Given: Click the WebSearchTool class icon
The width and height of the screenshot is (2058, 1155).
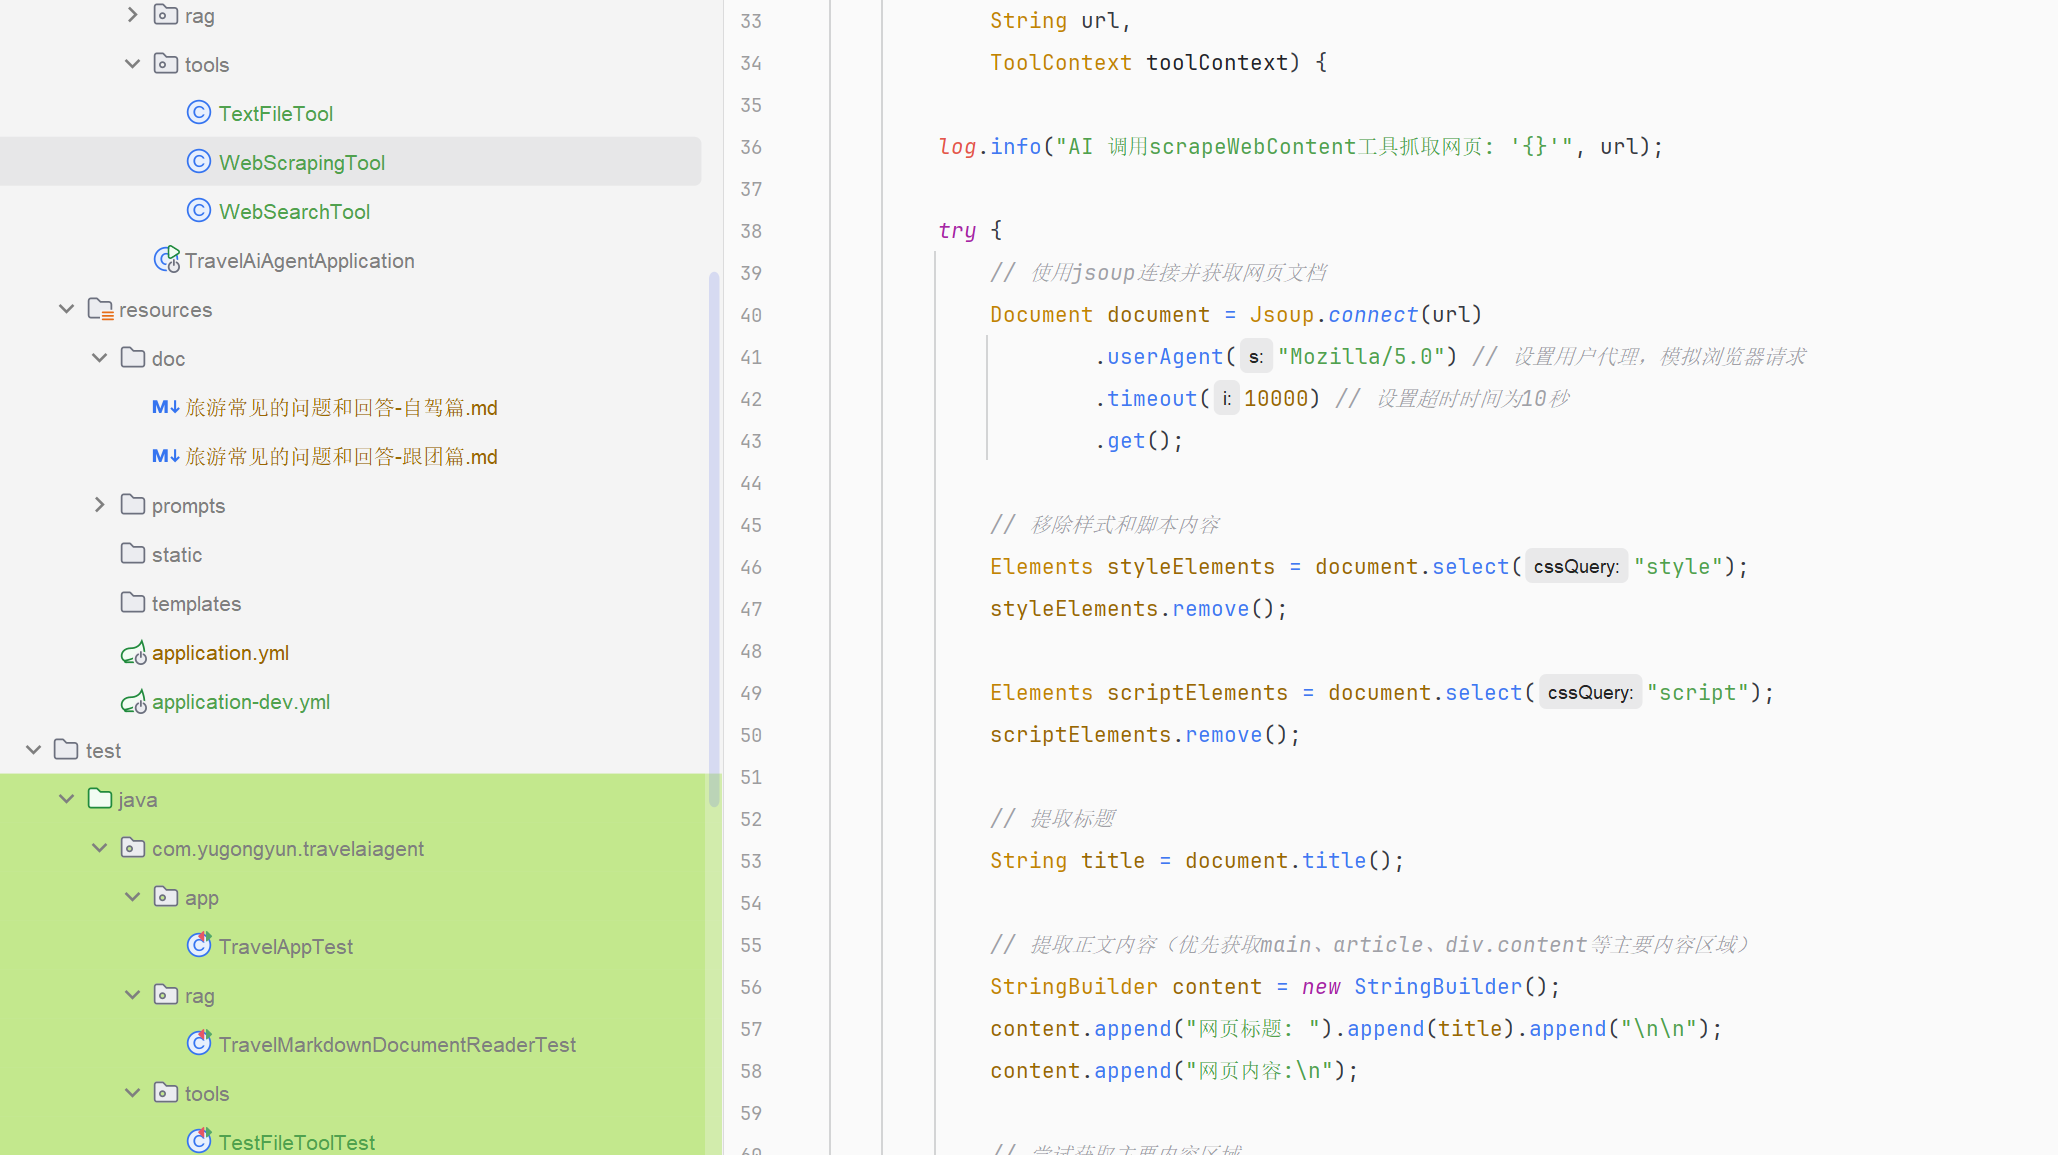Looking at the screenshot, I should [199, 211].
